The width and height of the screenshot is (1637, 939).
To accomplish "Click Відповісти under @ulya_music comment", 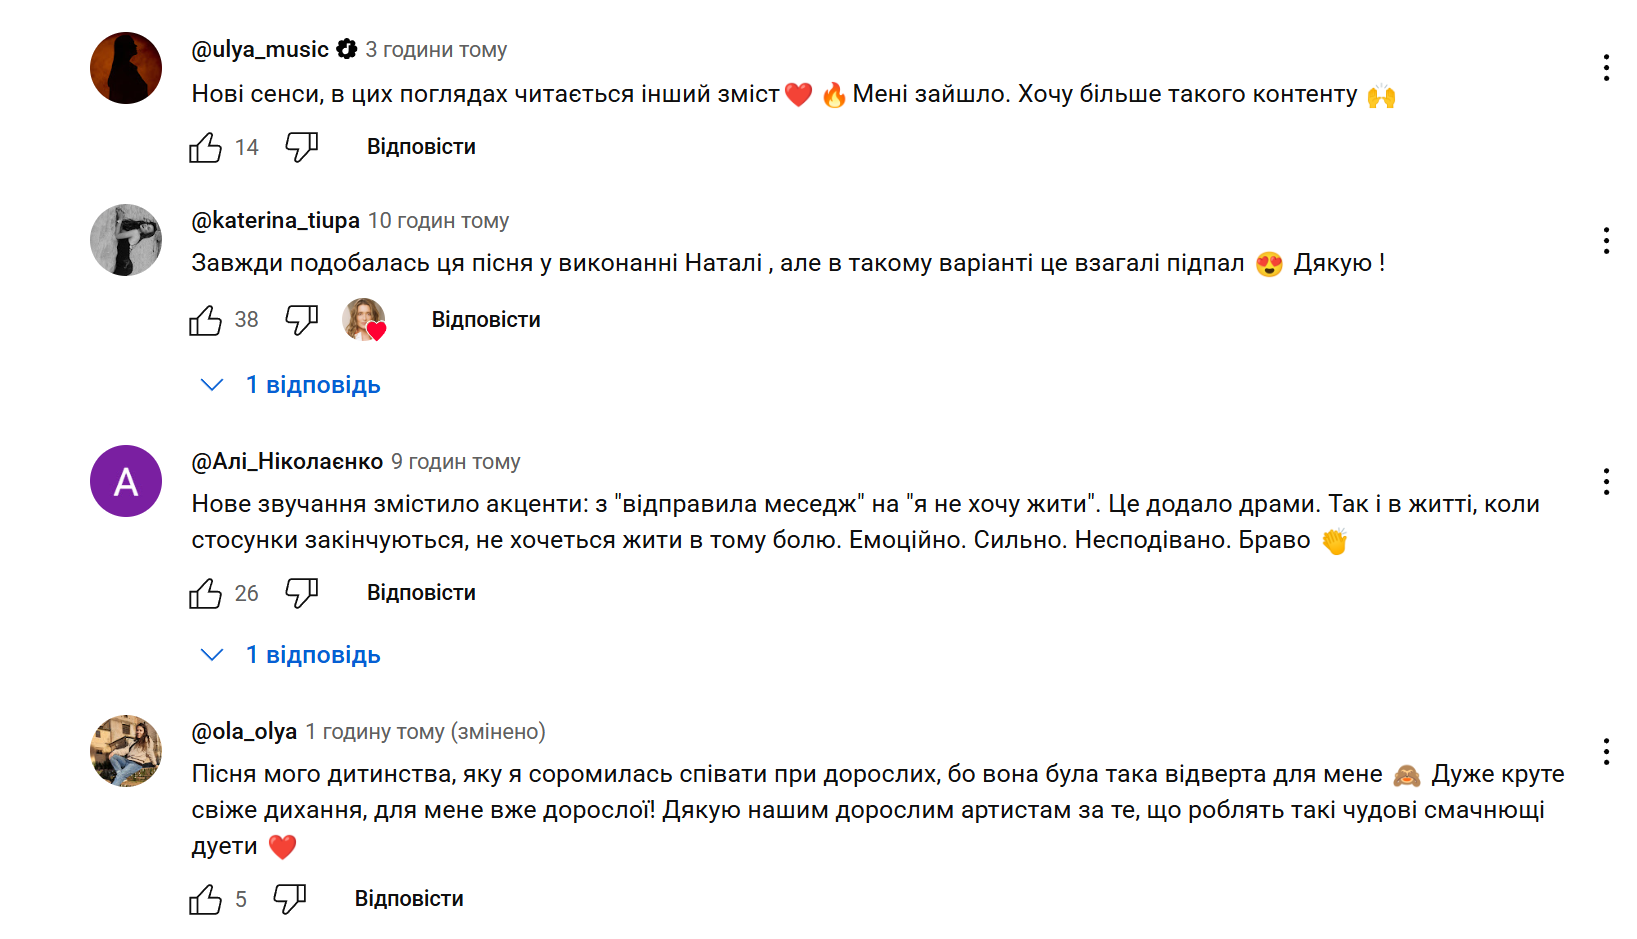I will pyautogui.click(x=421, y=147).
